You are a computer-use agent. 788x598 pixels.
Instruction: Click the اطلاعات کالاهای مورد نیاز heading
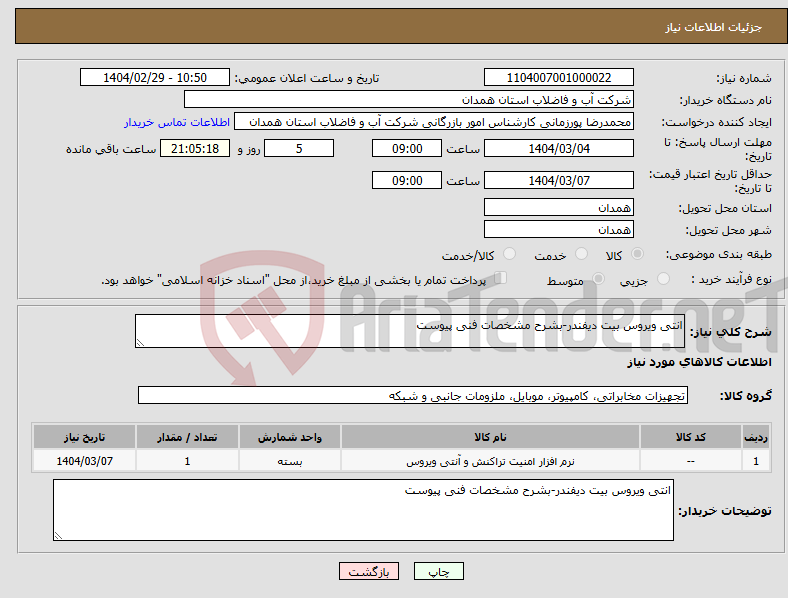699,362
